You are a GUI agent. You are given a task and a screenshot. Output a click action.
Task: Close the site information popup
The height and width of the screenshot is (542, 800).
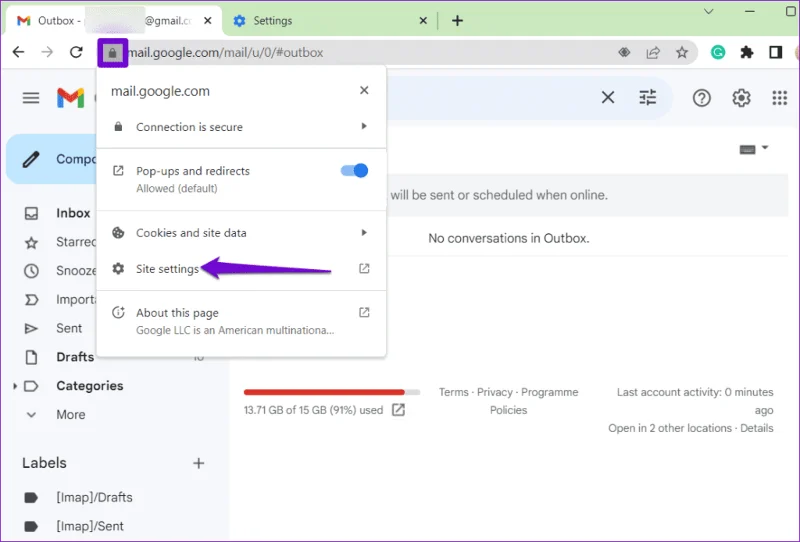364,90
